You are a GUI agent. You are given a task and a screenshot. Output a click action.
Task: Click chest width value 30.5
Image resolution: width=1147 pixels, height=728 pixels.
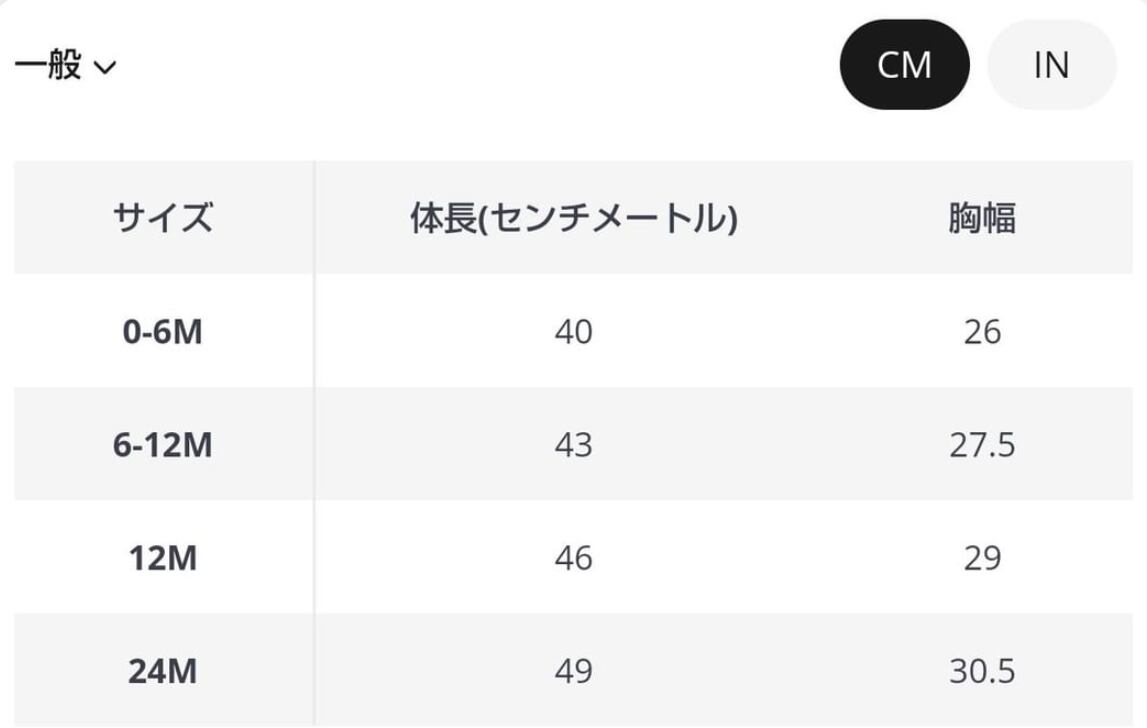click(x=982, y=671)
